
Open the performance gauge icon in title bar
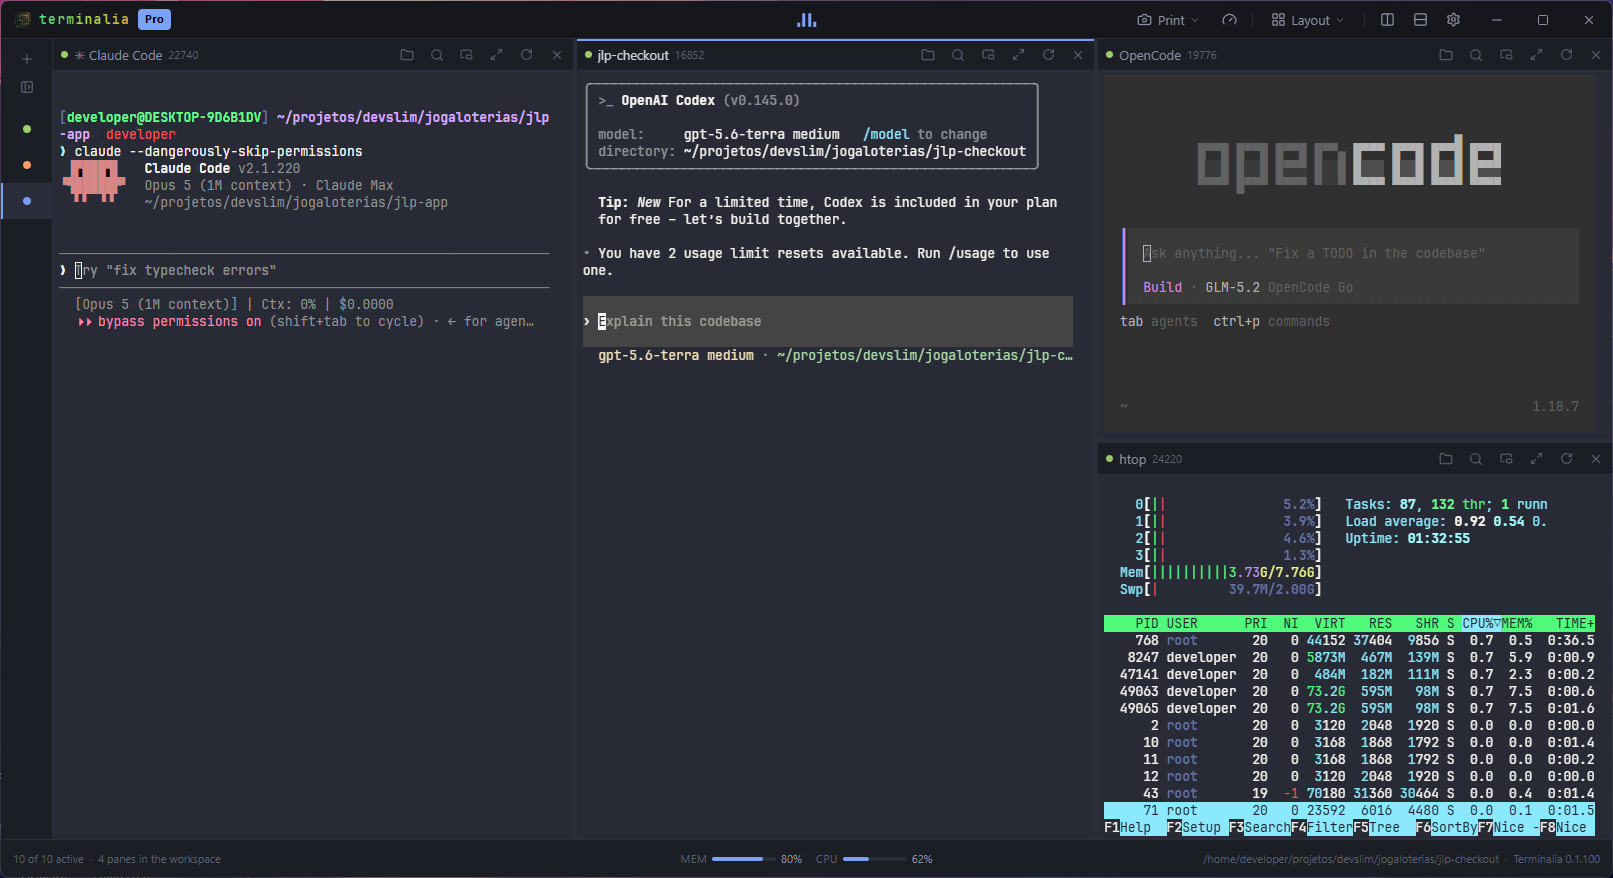pyautogui.click(x=1230, y=20)
